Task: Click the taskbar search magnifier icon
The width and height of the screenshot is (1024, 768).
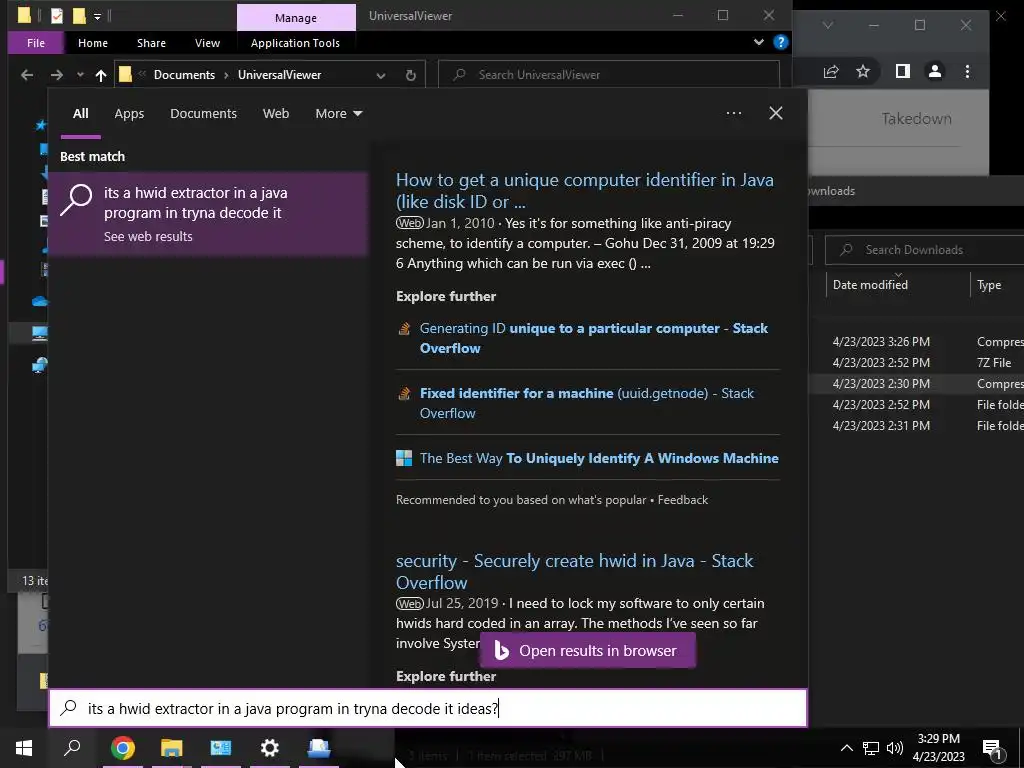Action: click(x=72, y=747)
